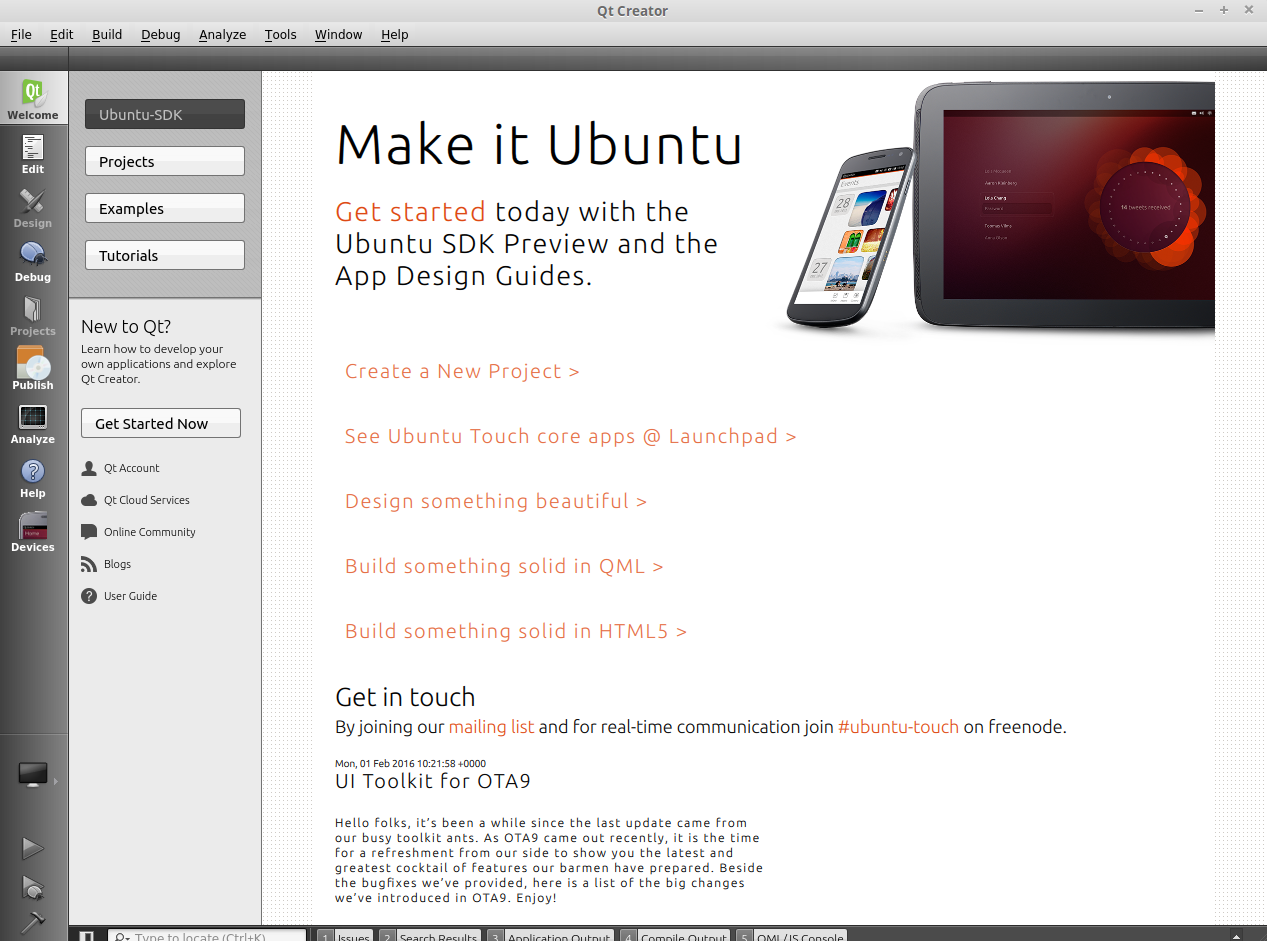Click Get Started Now button
Screen dimensions: 1267x941
161,423
